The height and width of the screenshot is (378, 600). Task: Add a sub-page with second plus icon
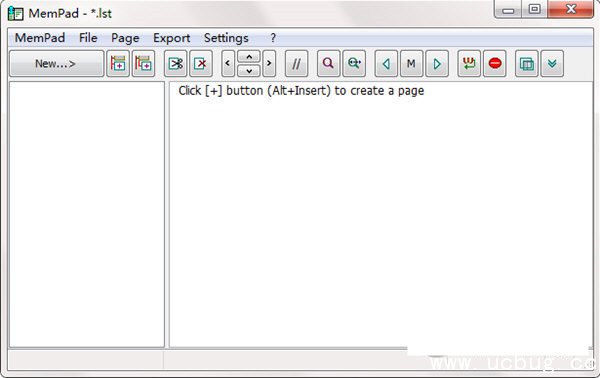[x=143, y=64]
